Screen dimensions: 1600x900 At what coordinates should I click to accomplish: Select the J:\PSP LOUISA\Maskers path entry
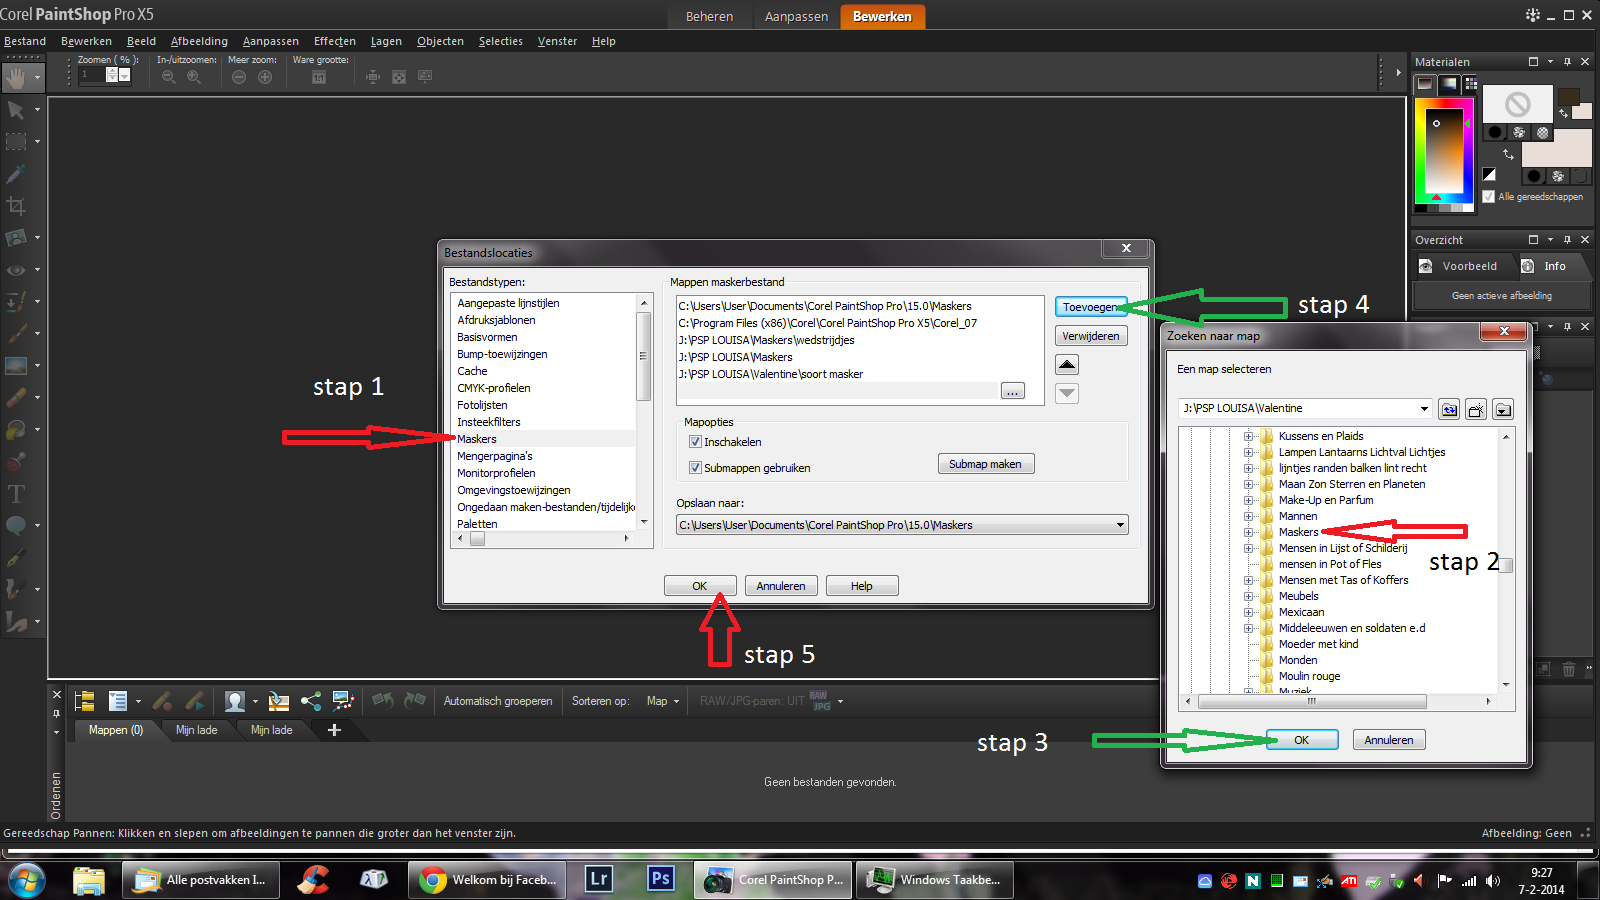click(736, 357)
